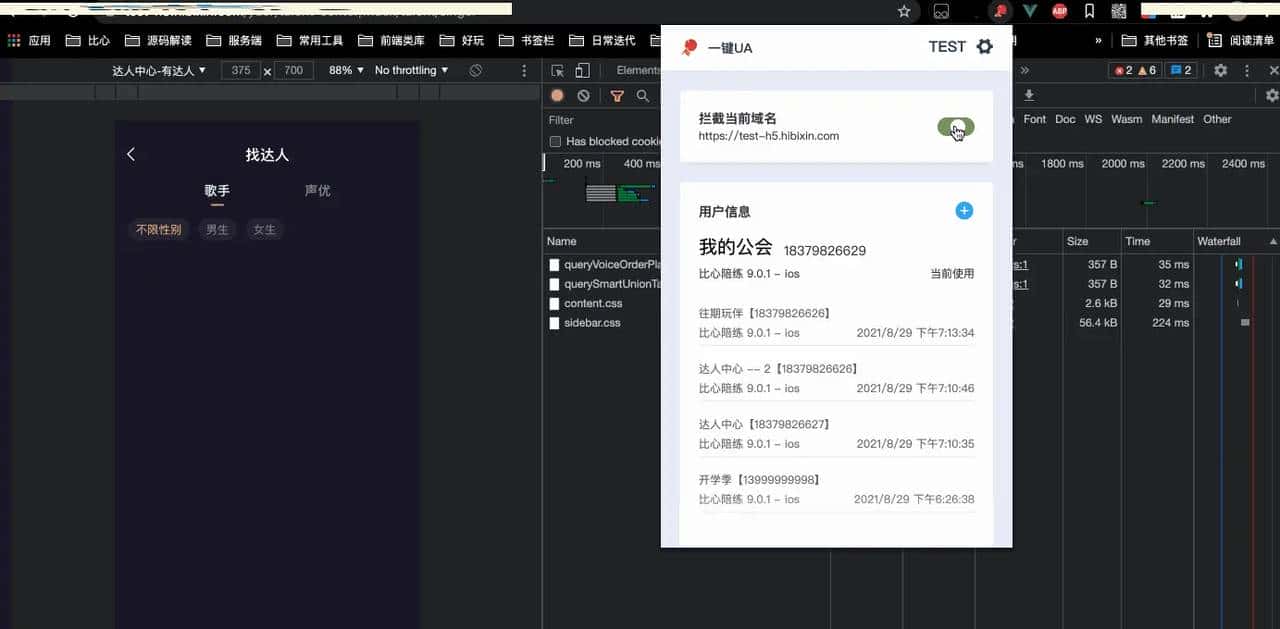The height and width of the screenshot is (629, 1280).
Task: Switch to the 声优 tab
Action: 317,190
